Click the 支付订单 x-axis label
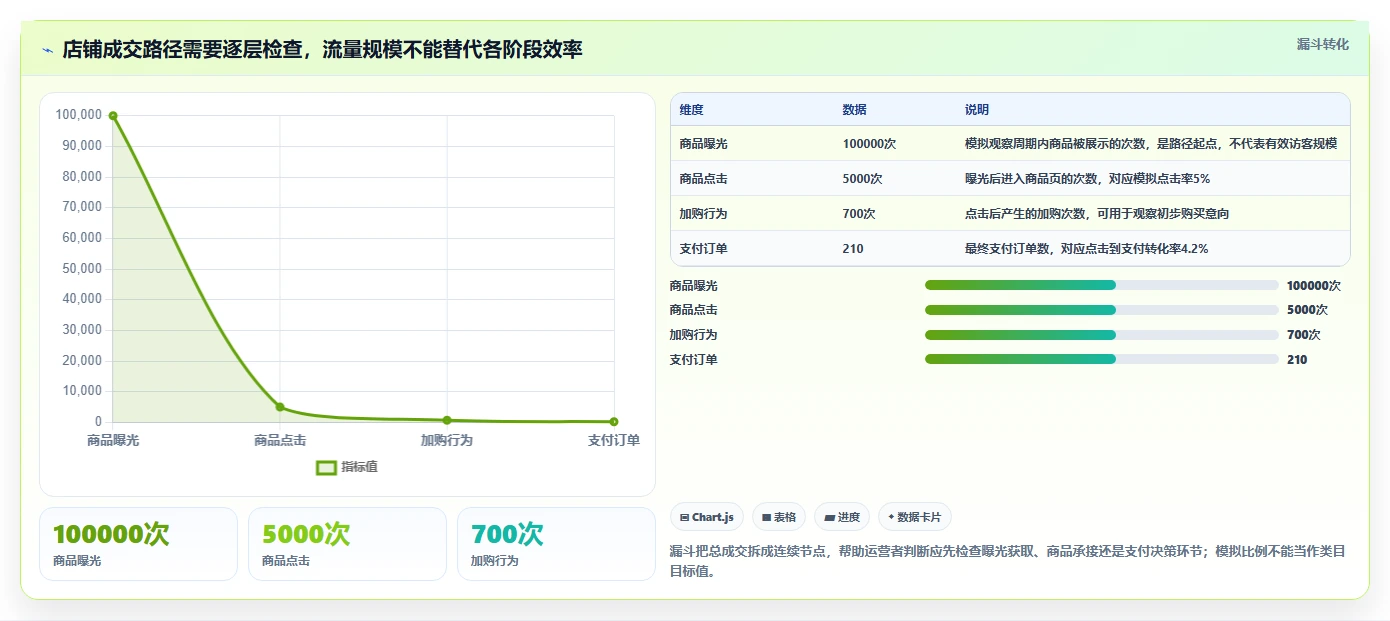This screenshot has width=1390, height=621. click(613, 440)
